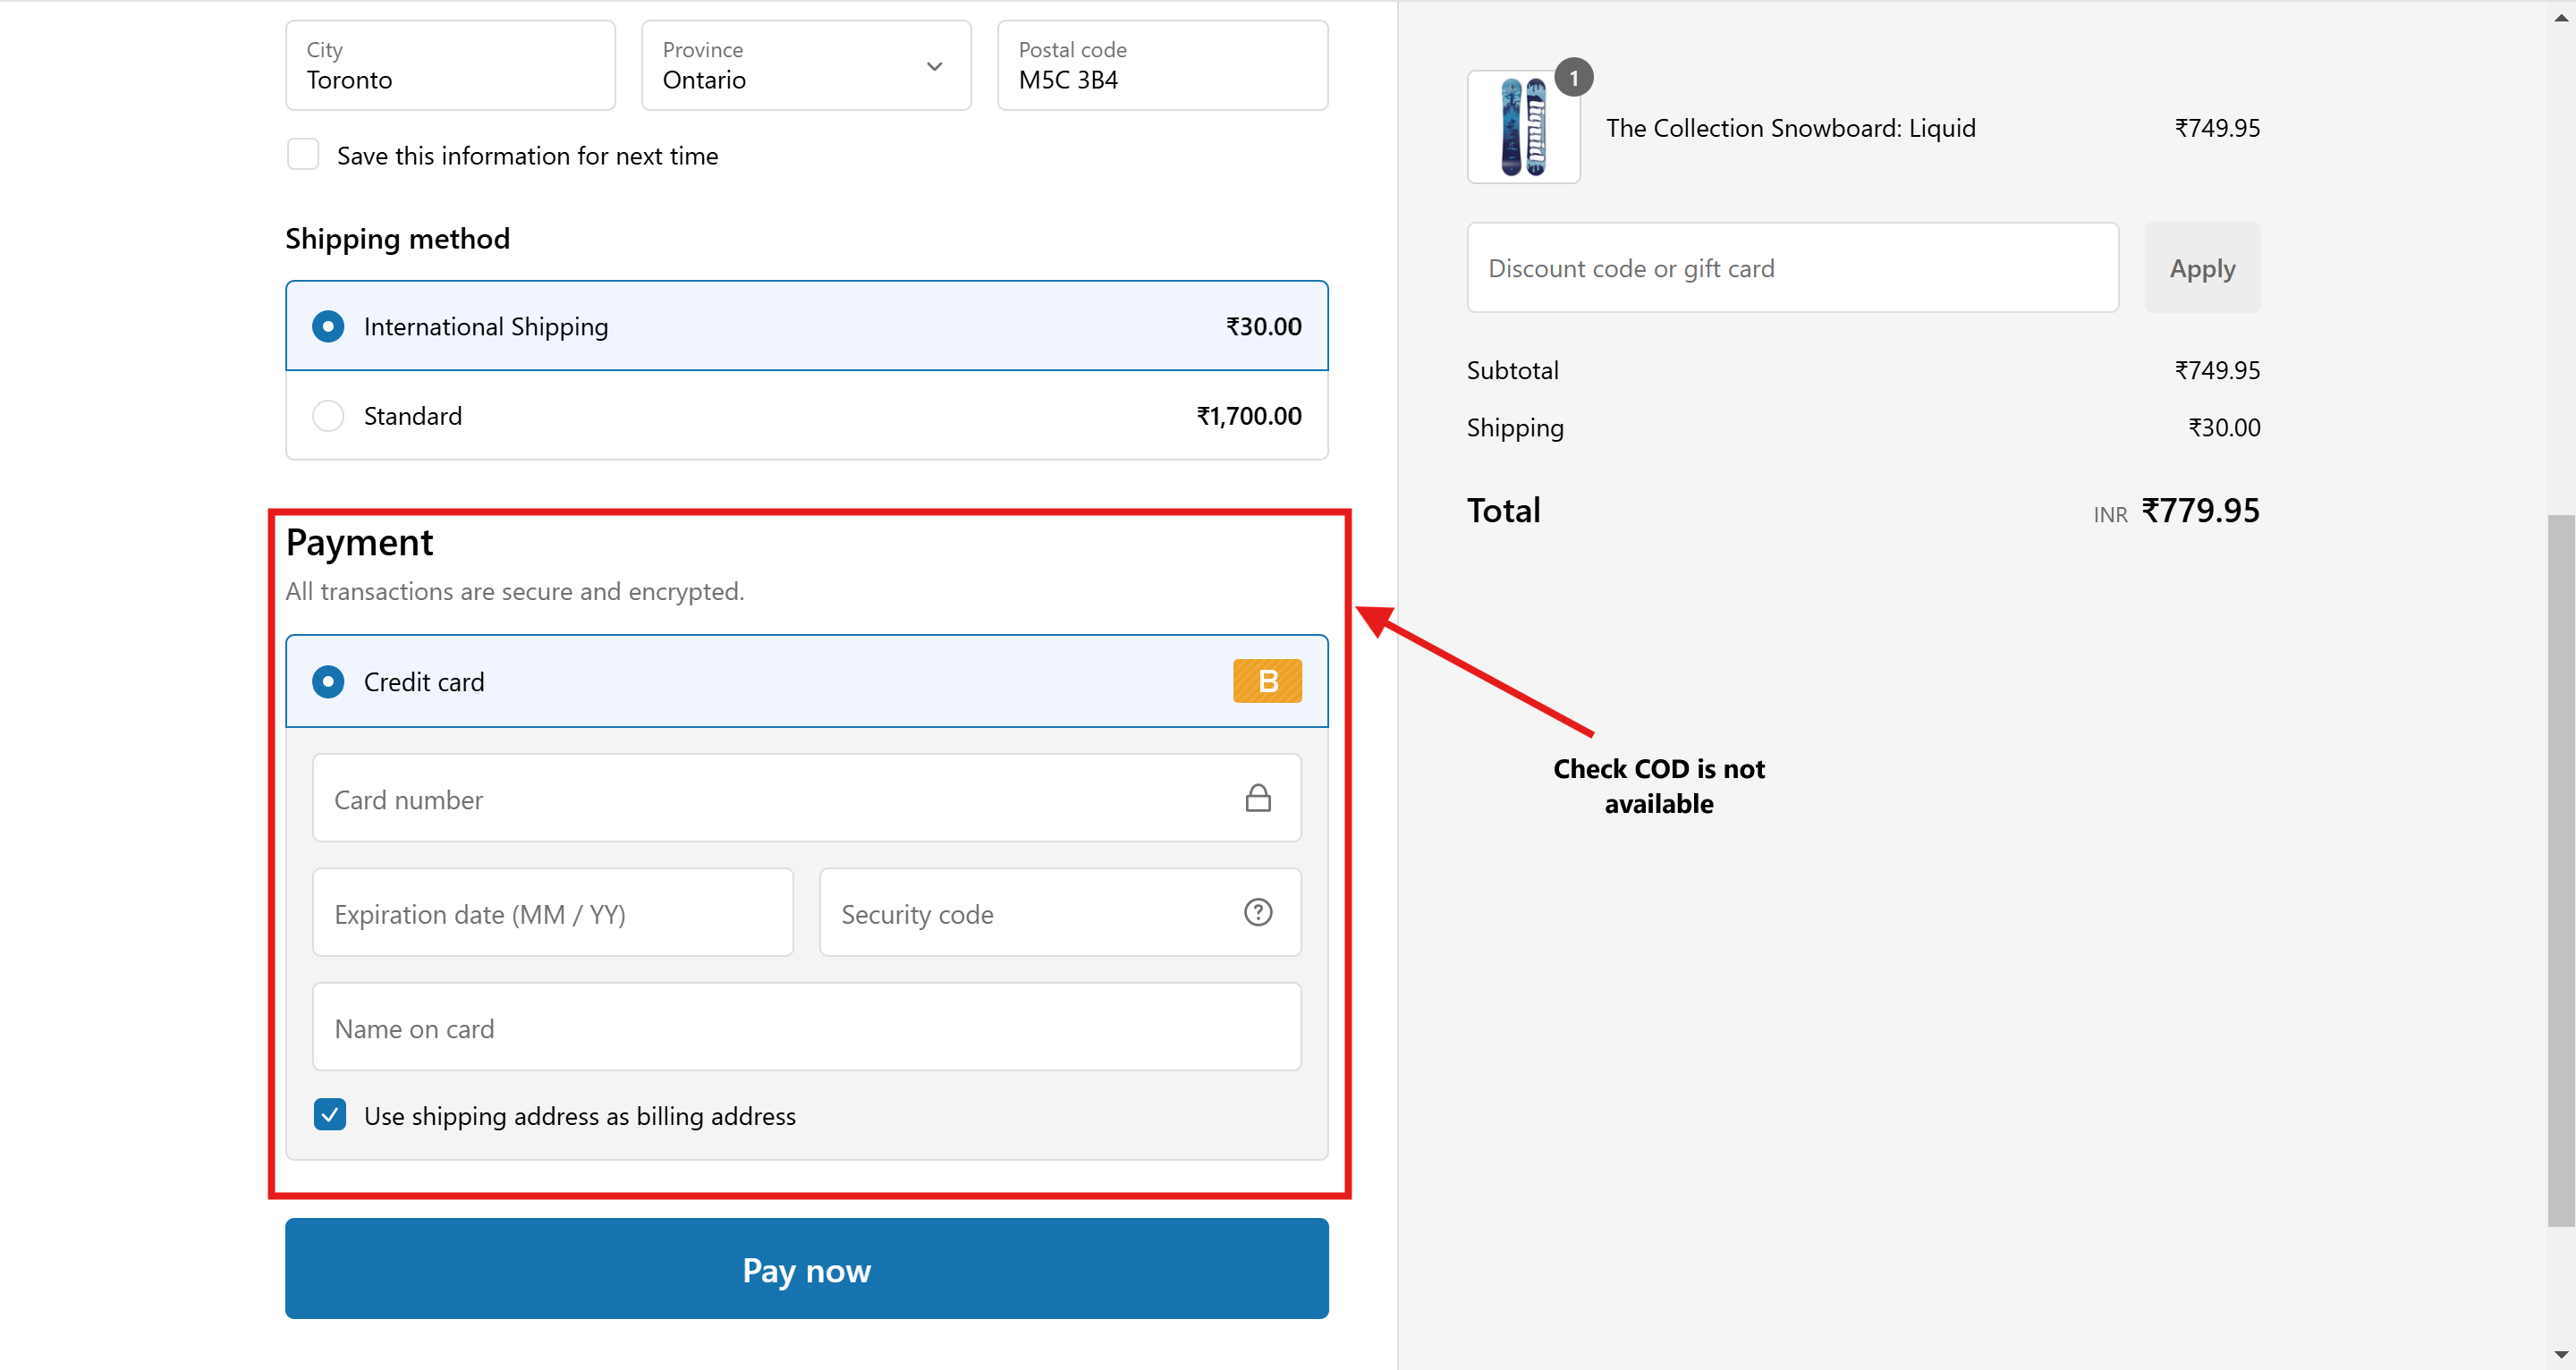Focus the Discount code or gift card field
Image resolution: width=2576 pixels, height=1370 pixels.
1791,268
